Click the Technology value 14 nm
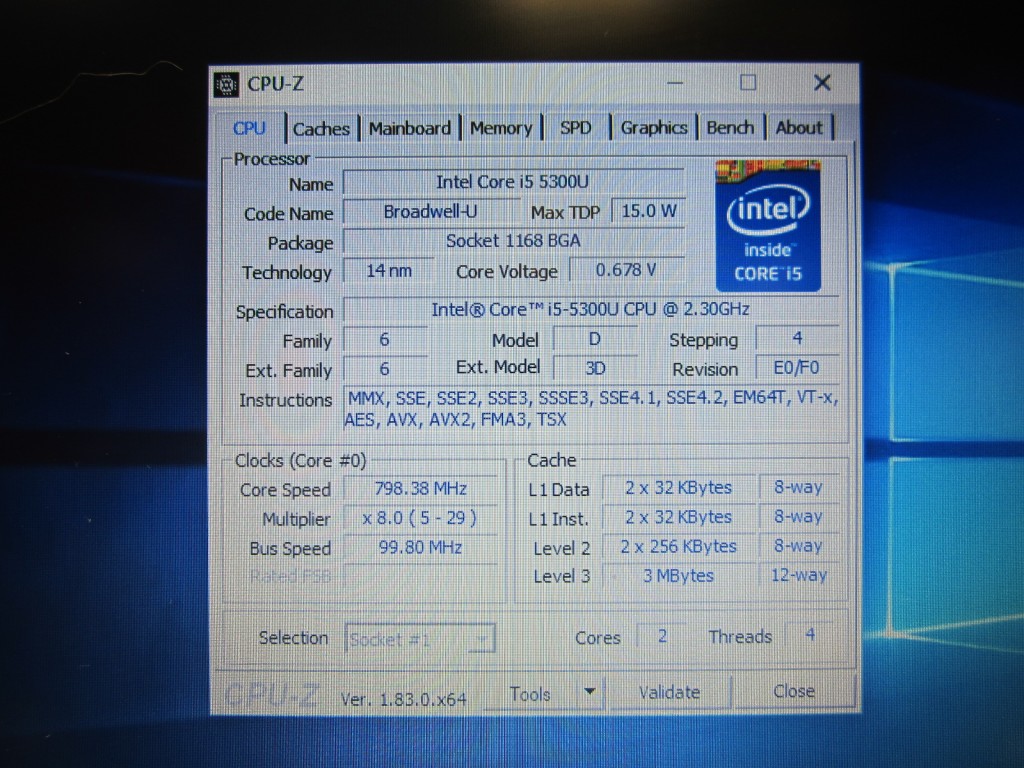Viewport: 1024px width, 768px height. coord(389,270)
